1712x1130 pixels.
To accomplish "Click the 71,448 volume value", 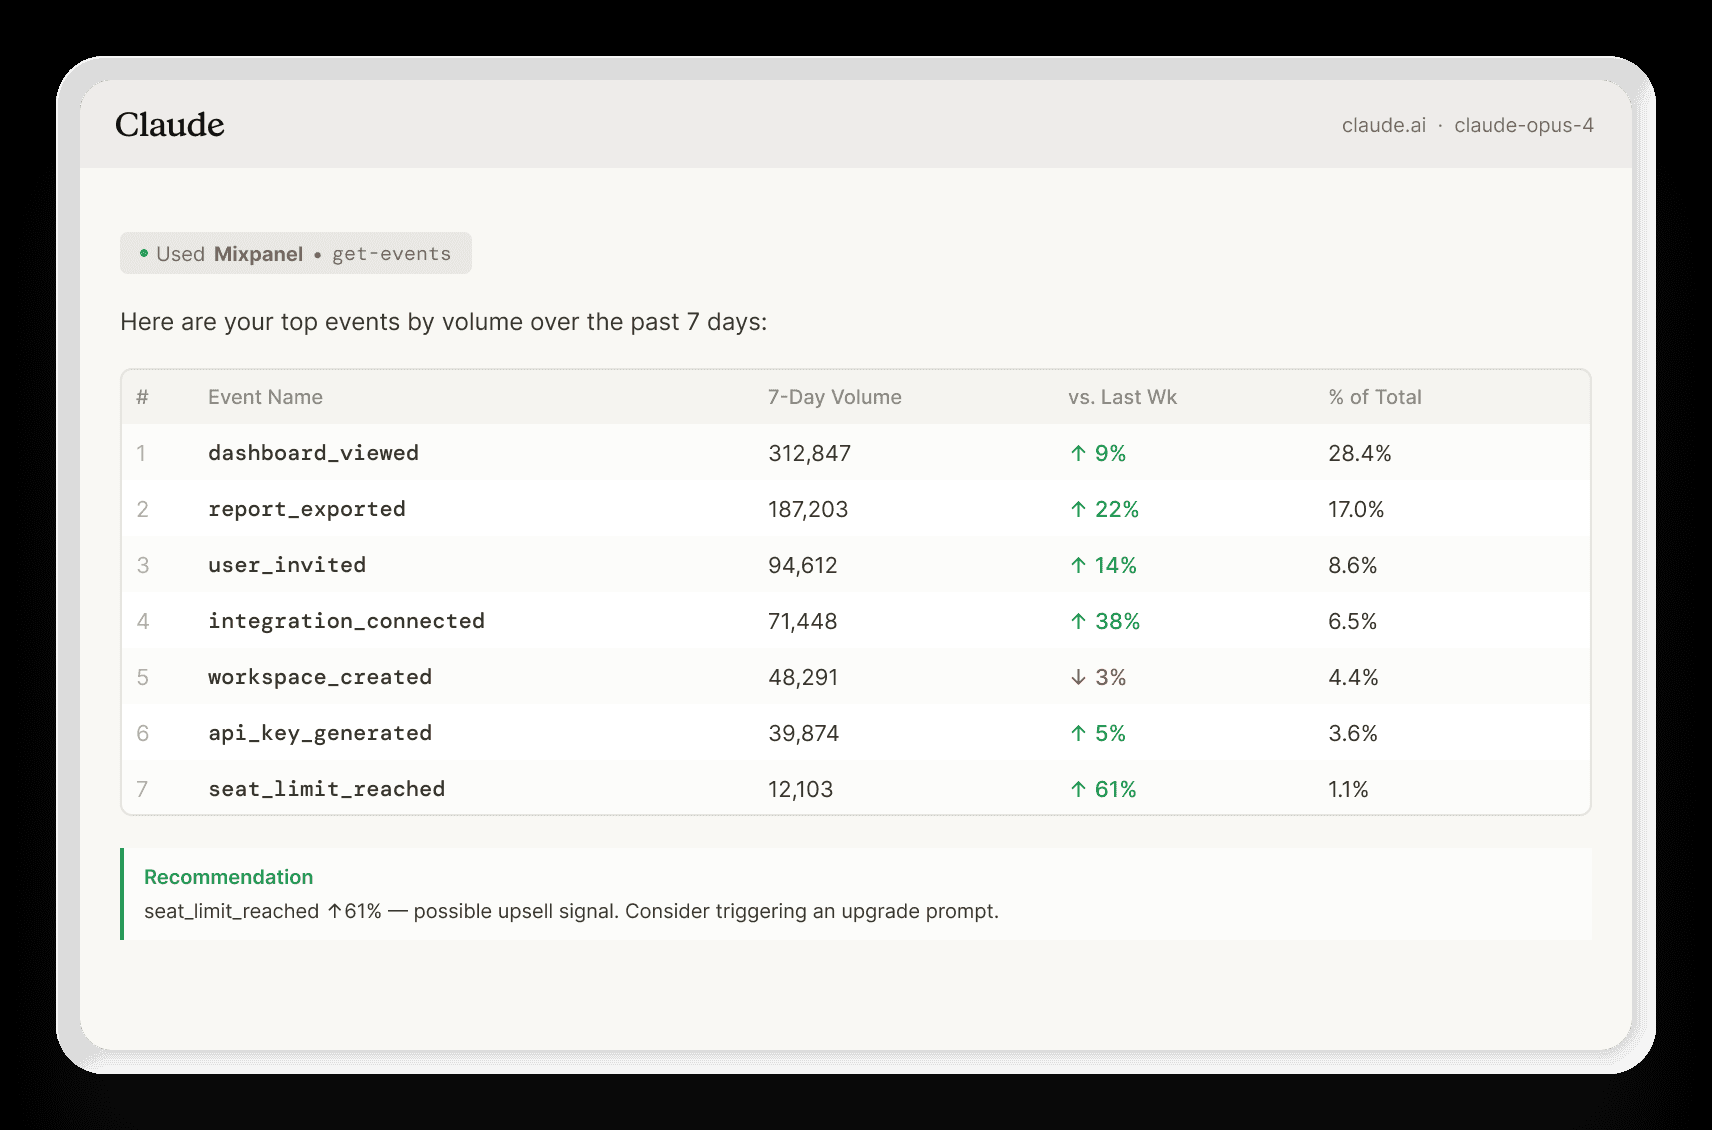I will click(x=802, y=621).
